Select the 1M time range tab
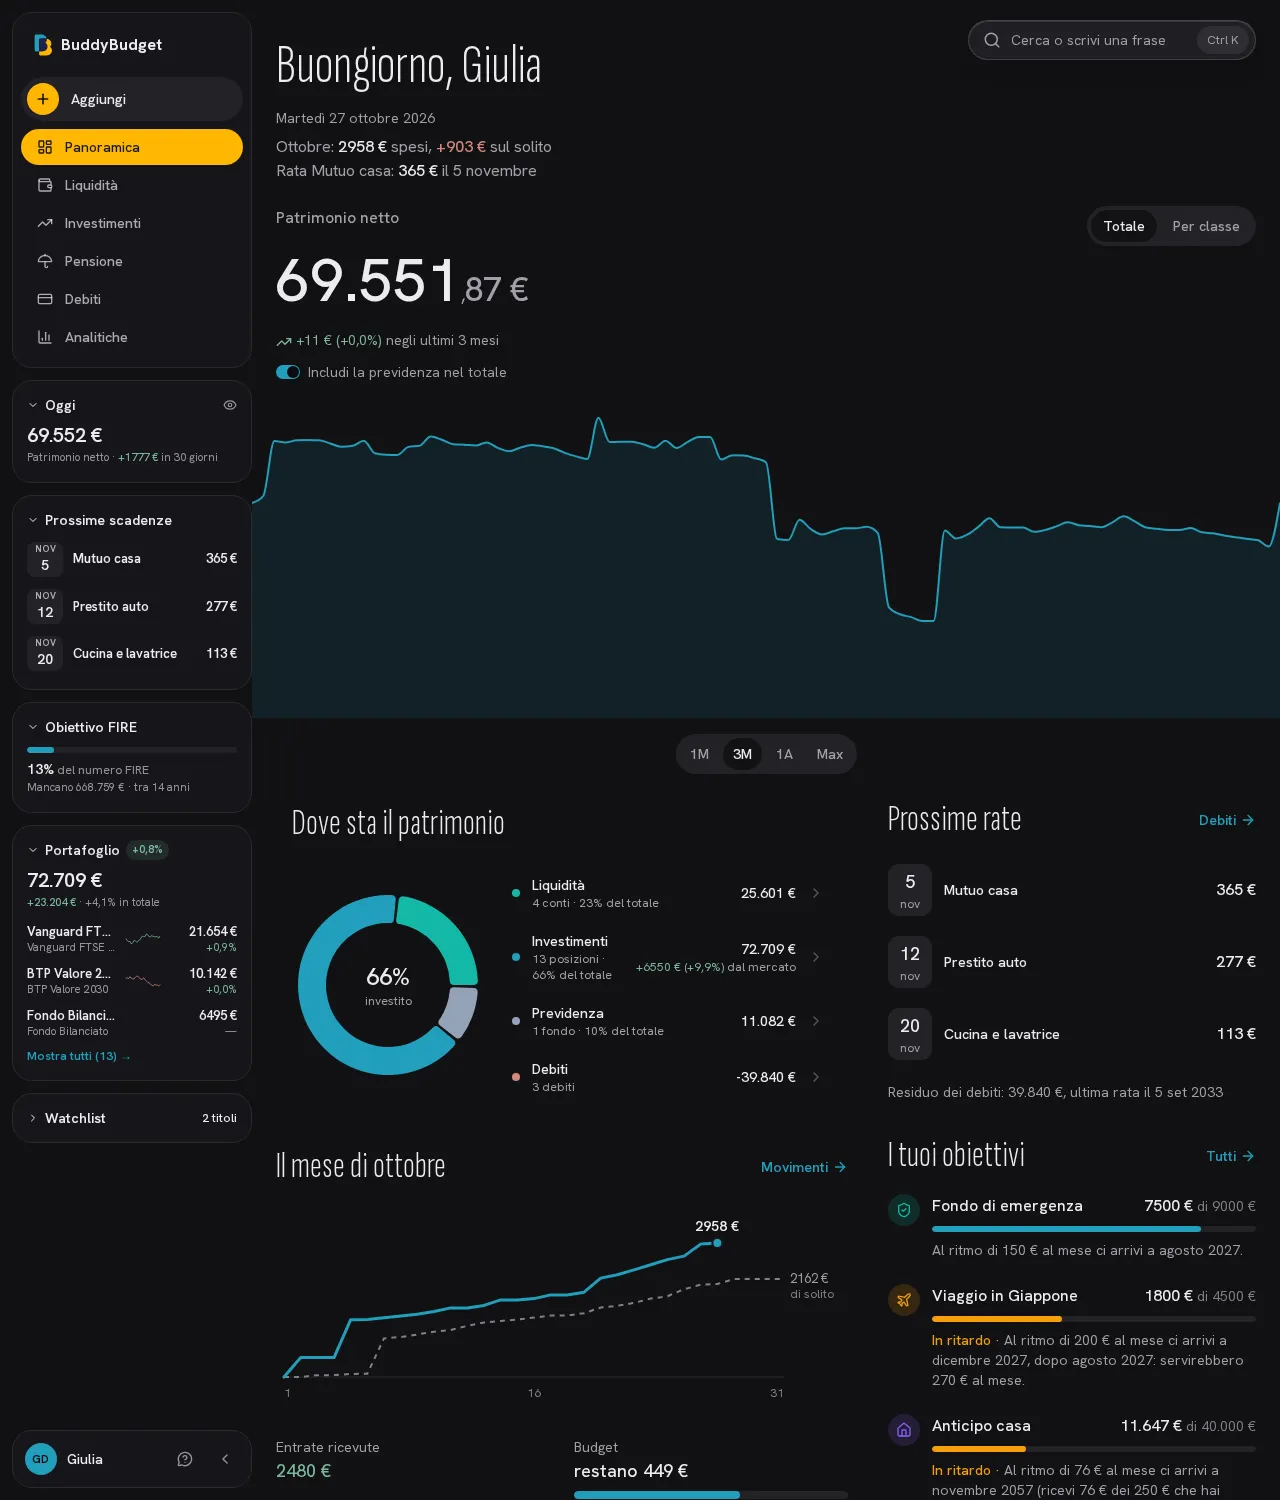Screen dimensions: 1280x1500 [700, 754]
